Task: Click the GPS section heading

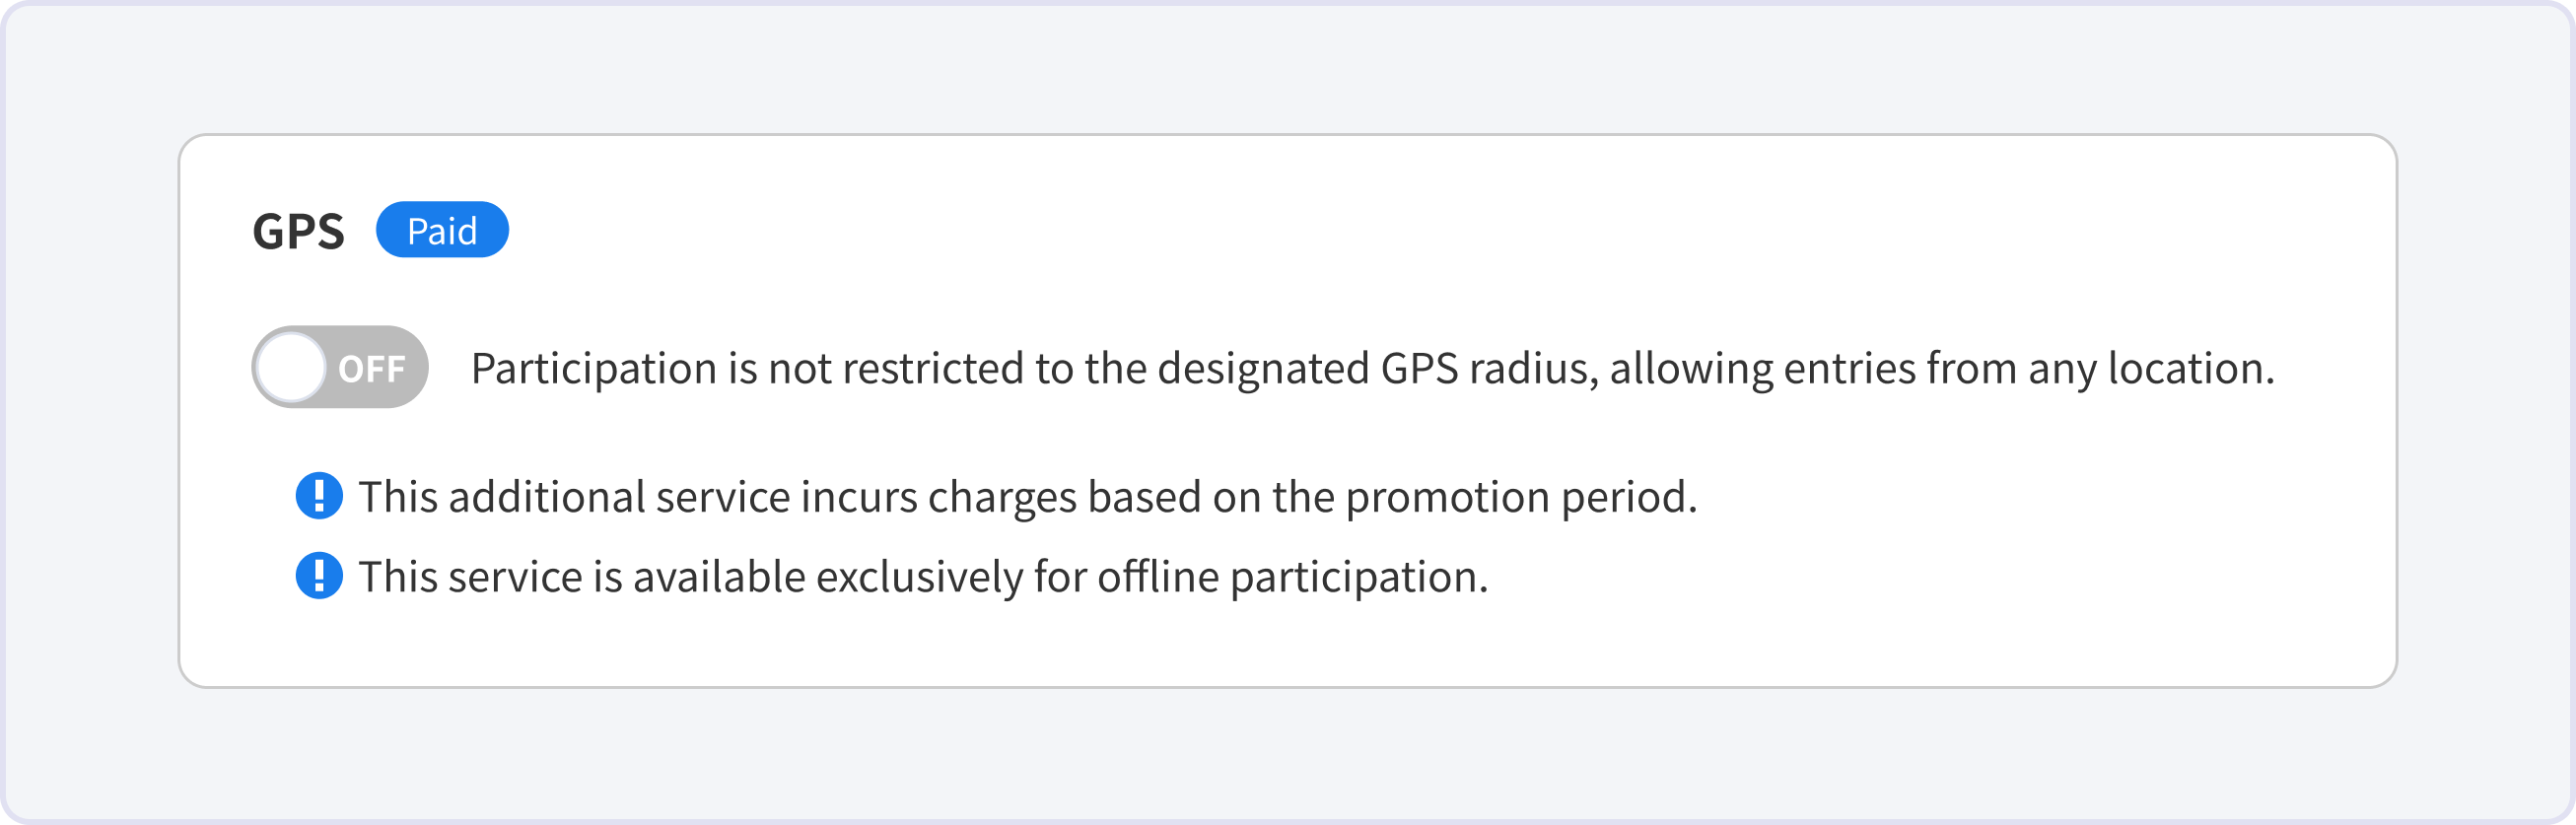Action: (x=298, y=231)
